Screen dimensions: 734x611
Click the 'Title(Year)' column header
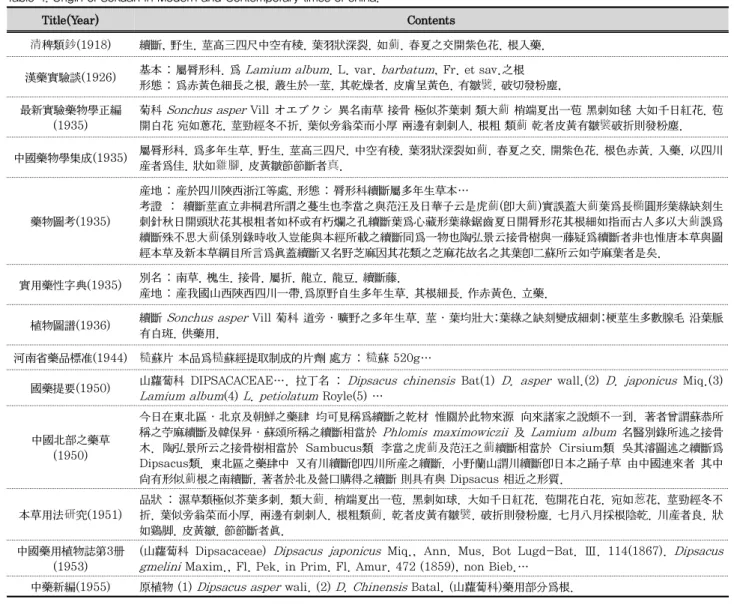[x=70, y=20]
